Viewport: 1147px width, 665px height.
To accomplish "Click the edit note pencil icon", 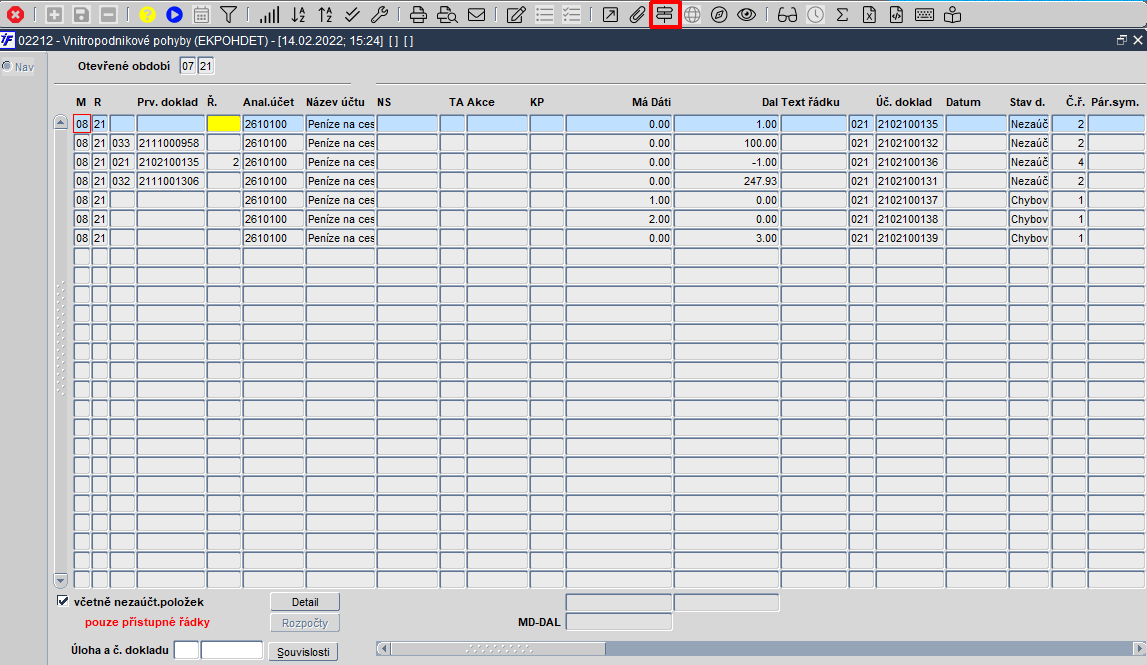I will pos(516,15).
